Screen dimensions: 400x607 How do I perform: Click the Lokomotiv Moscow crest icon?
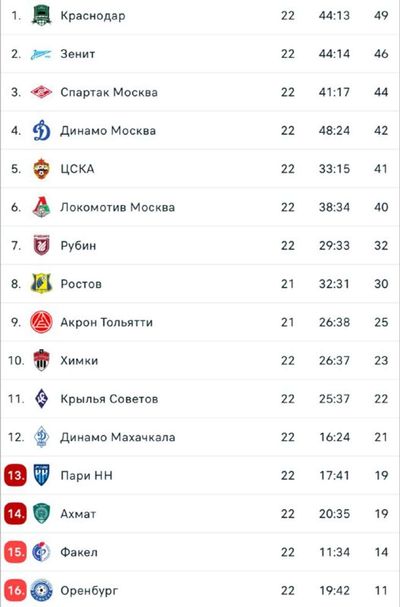point(41,207)
